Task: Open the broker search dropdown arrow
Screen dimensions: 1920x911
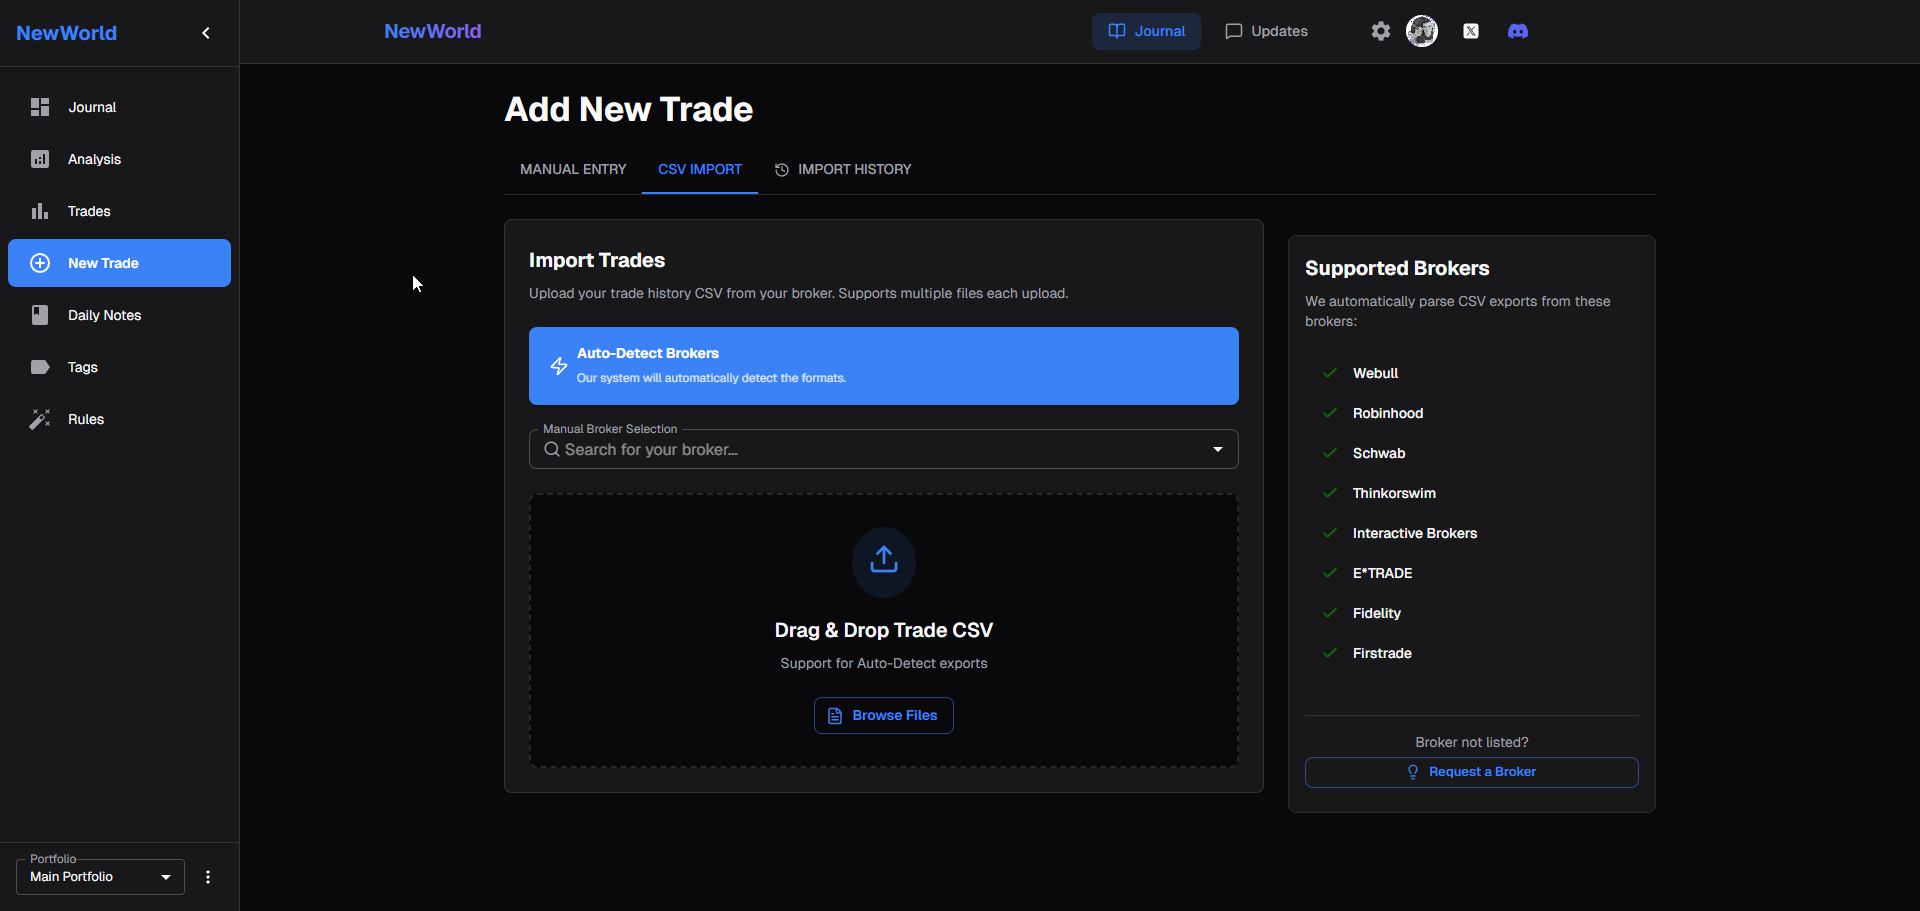Action: (1217, 449)
